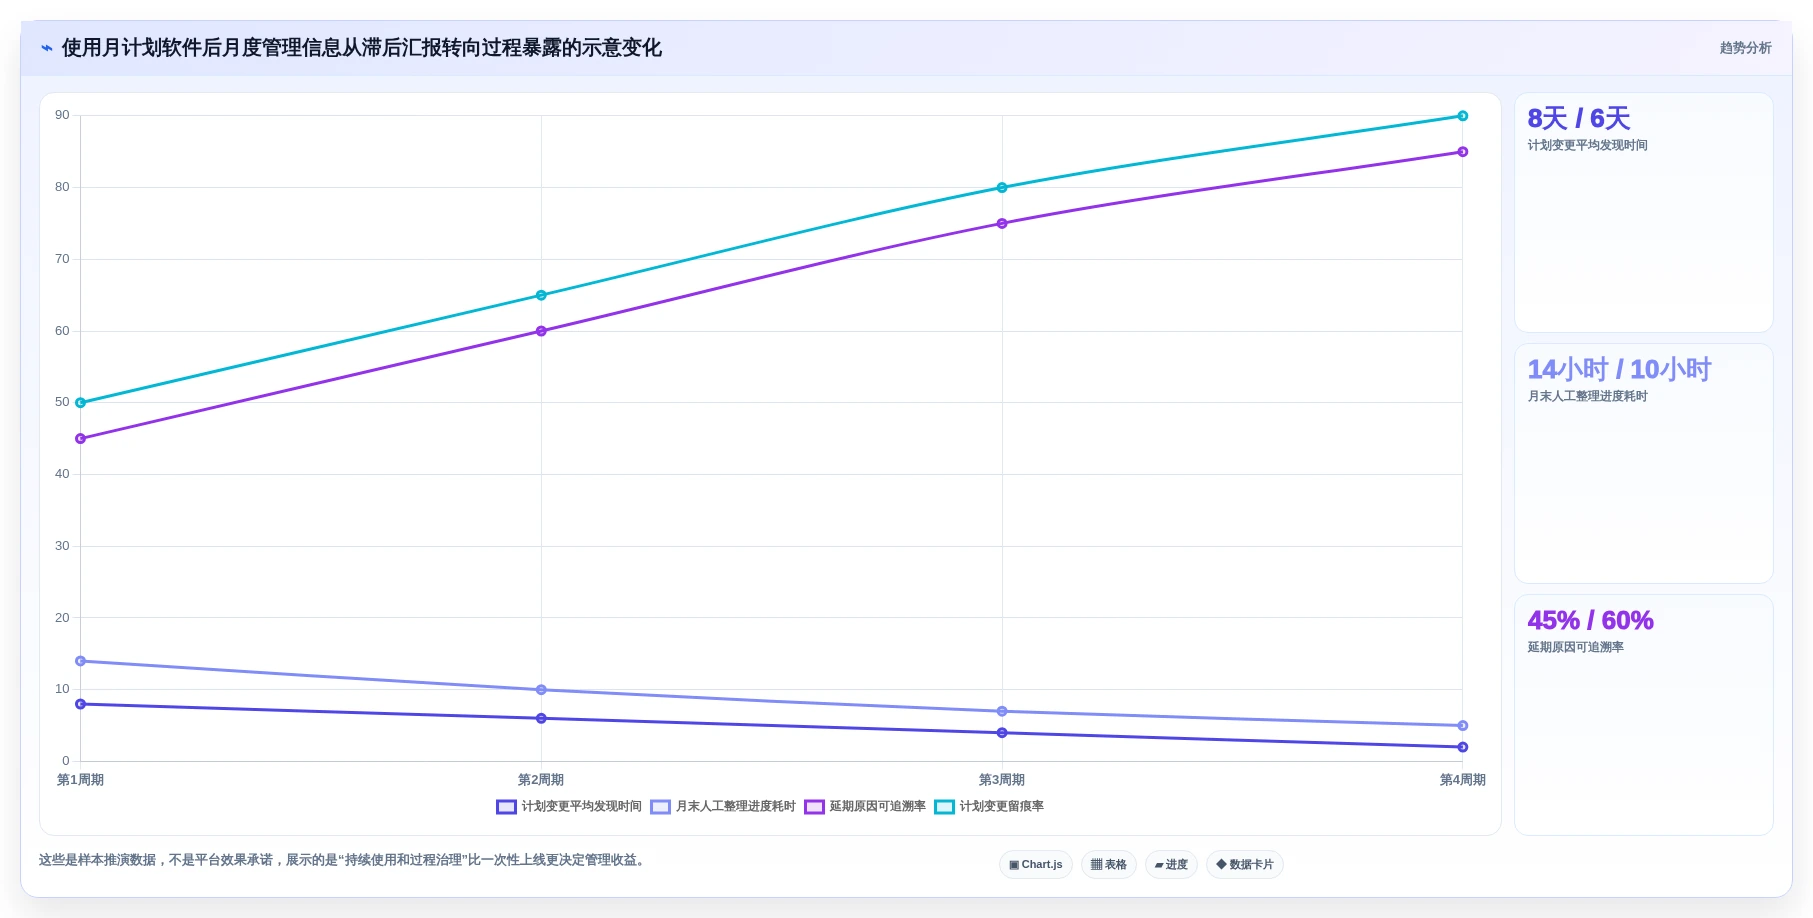1813x918 pixels.
Task: Click the trend icon beside the chart title
Action: pyautogui.click(x=47, y=48)
